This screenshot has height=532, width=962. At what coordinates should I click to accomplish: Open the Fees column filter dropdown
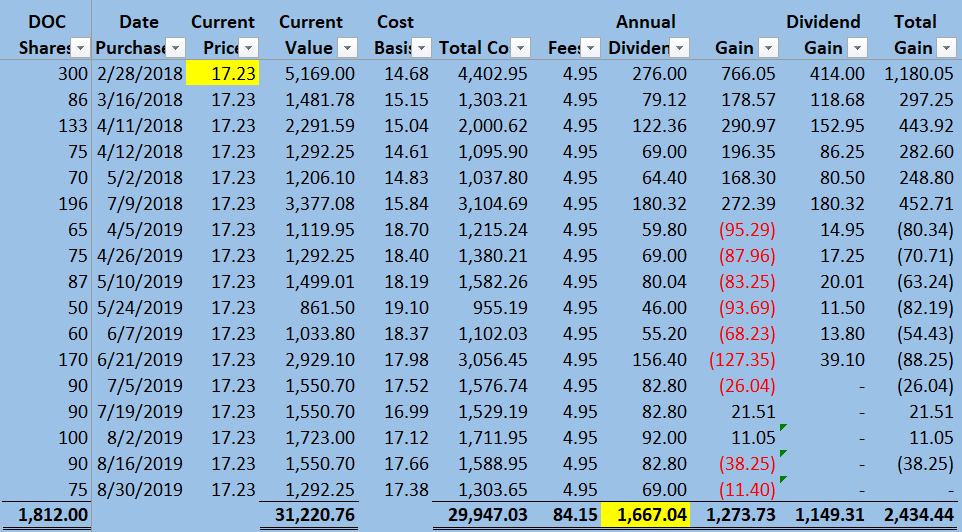(x=590, y=47)
